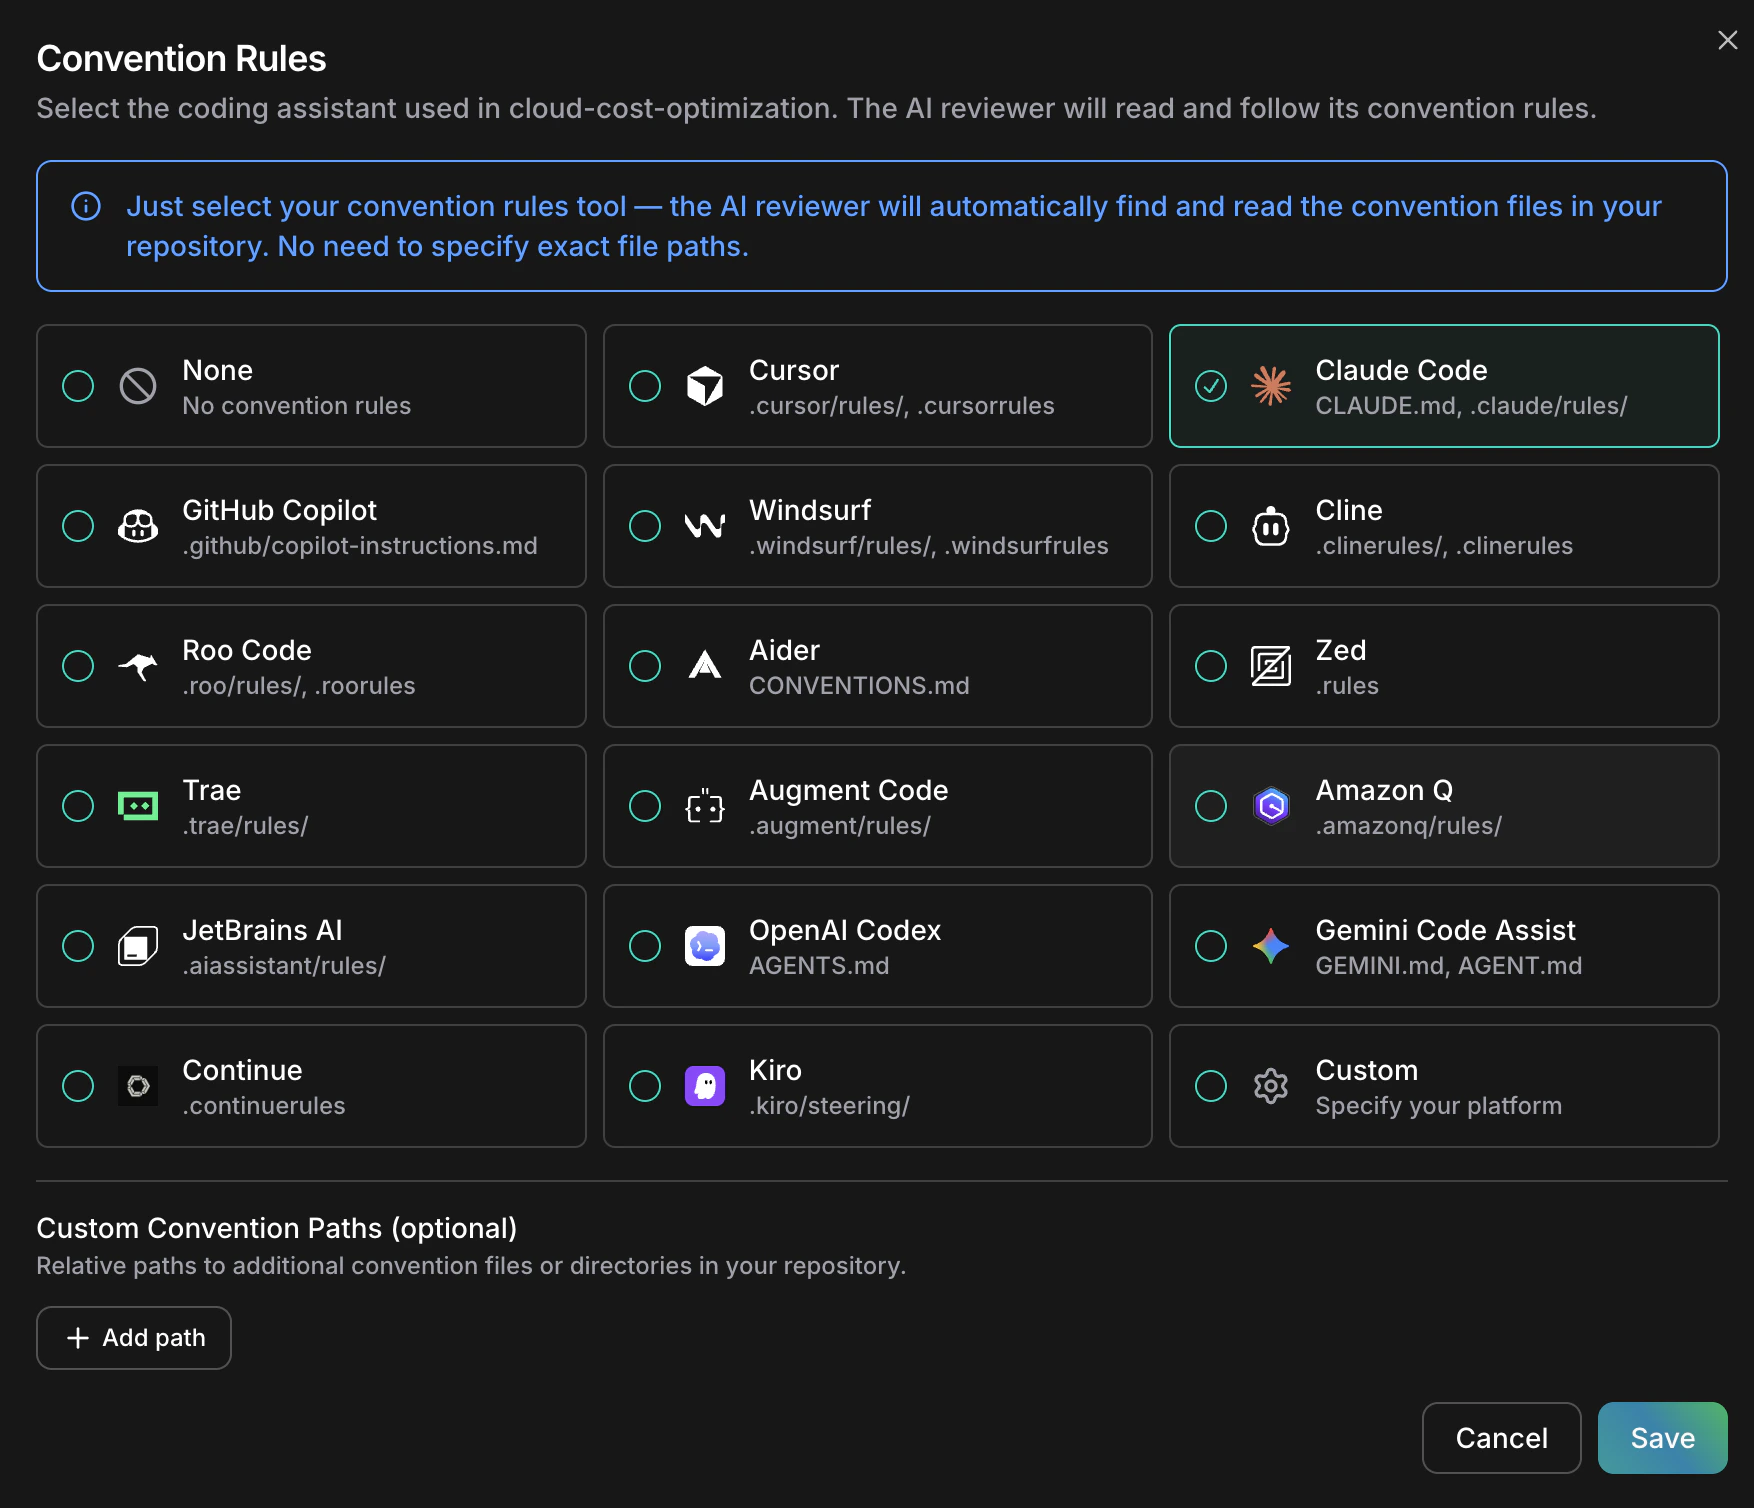
Task: Select the Cline option
Action: click(x=1211, y=526)
